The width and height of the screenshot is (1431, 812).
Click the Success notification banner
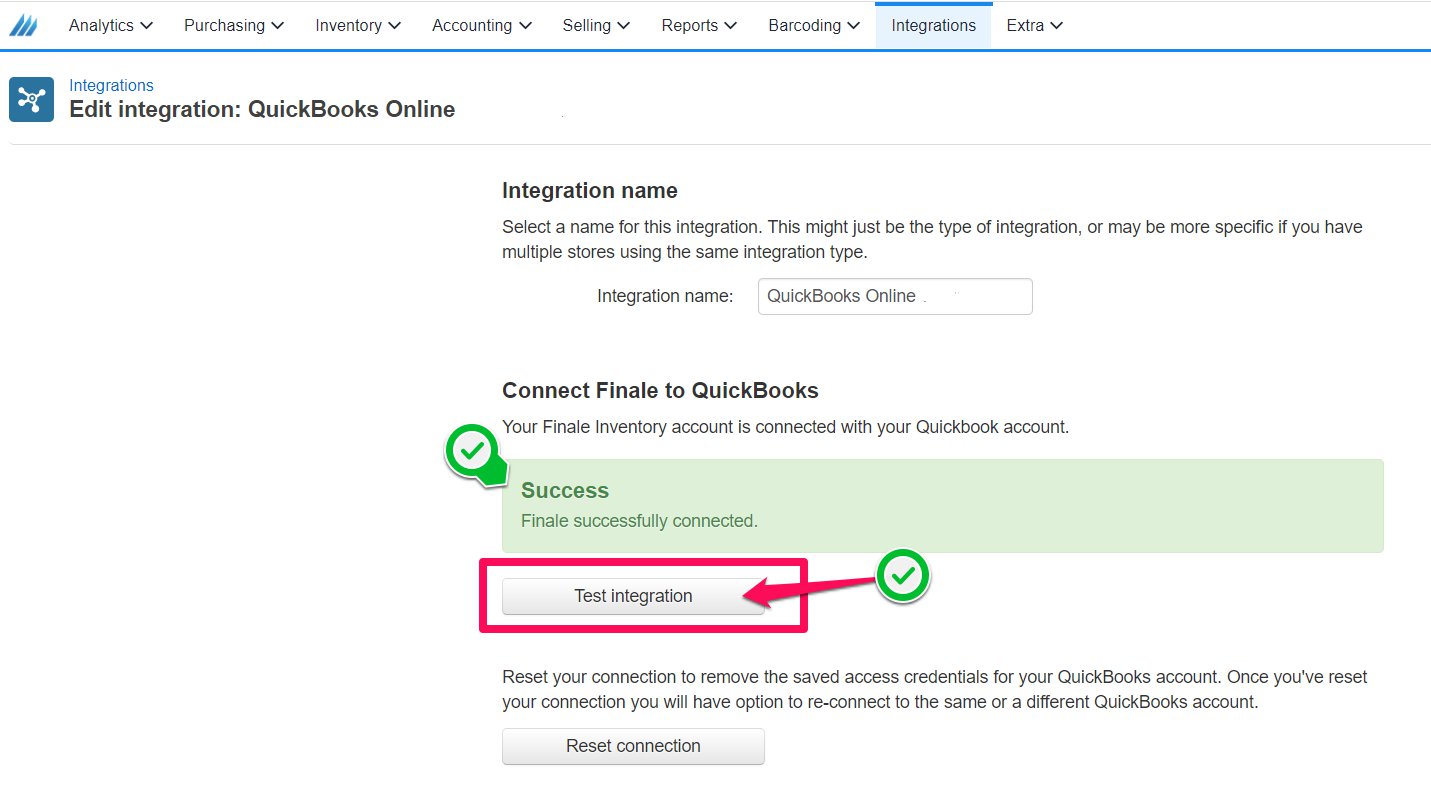coord(942,506)
